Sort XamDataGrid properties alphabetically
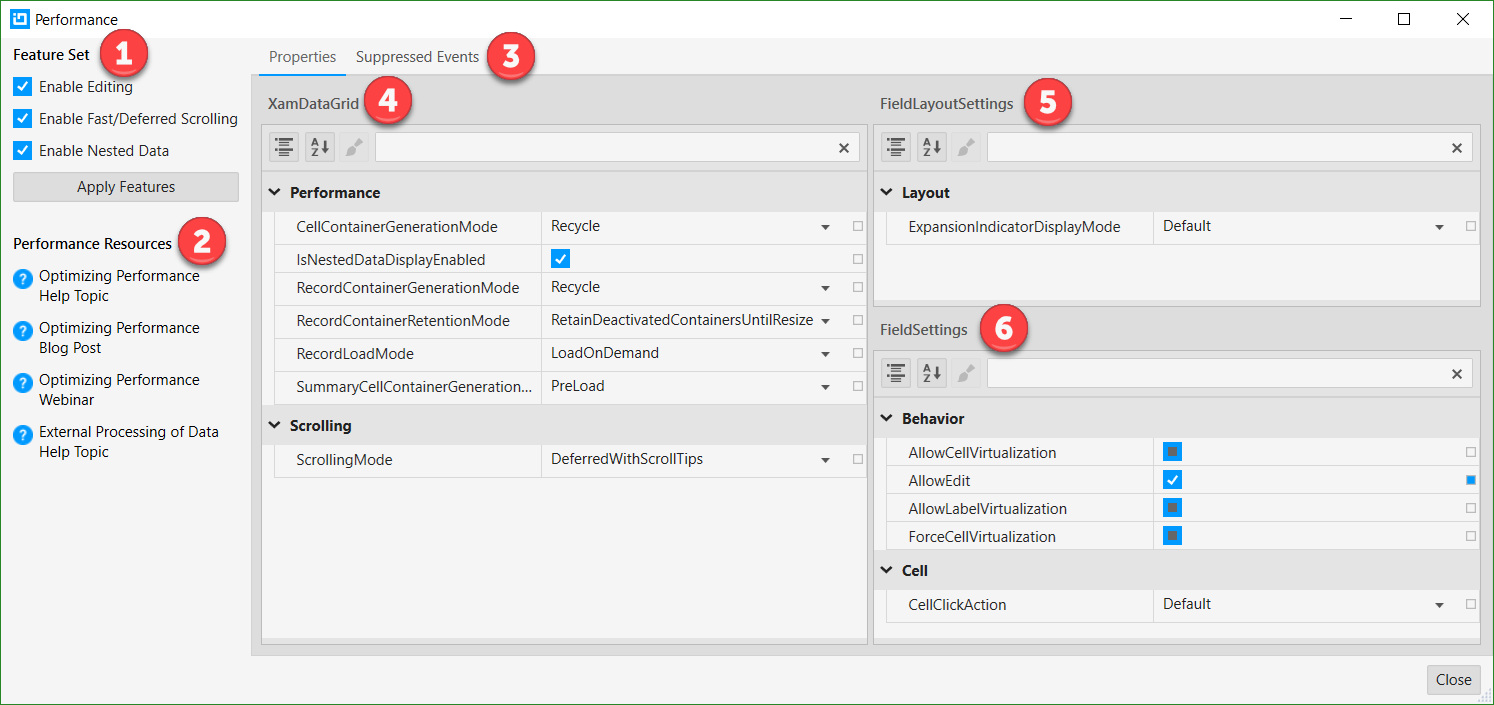The height and width of the screenshot is (705, 1494). (x=320, y=147)
